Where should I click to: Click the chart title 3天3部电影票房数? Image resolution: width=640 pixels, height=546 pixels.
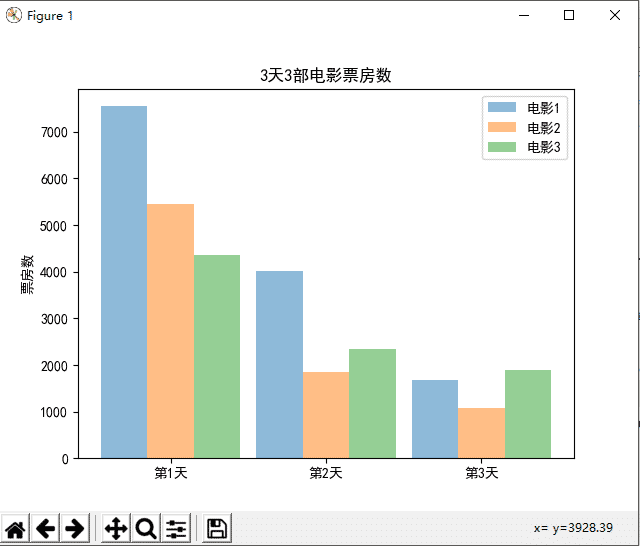coord(326,75)
